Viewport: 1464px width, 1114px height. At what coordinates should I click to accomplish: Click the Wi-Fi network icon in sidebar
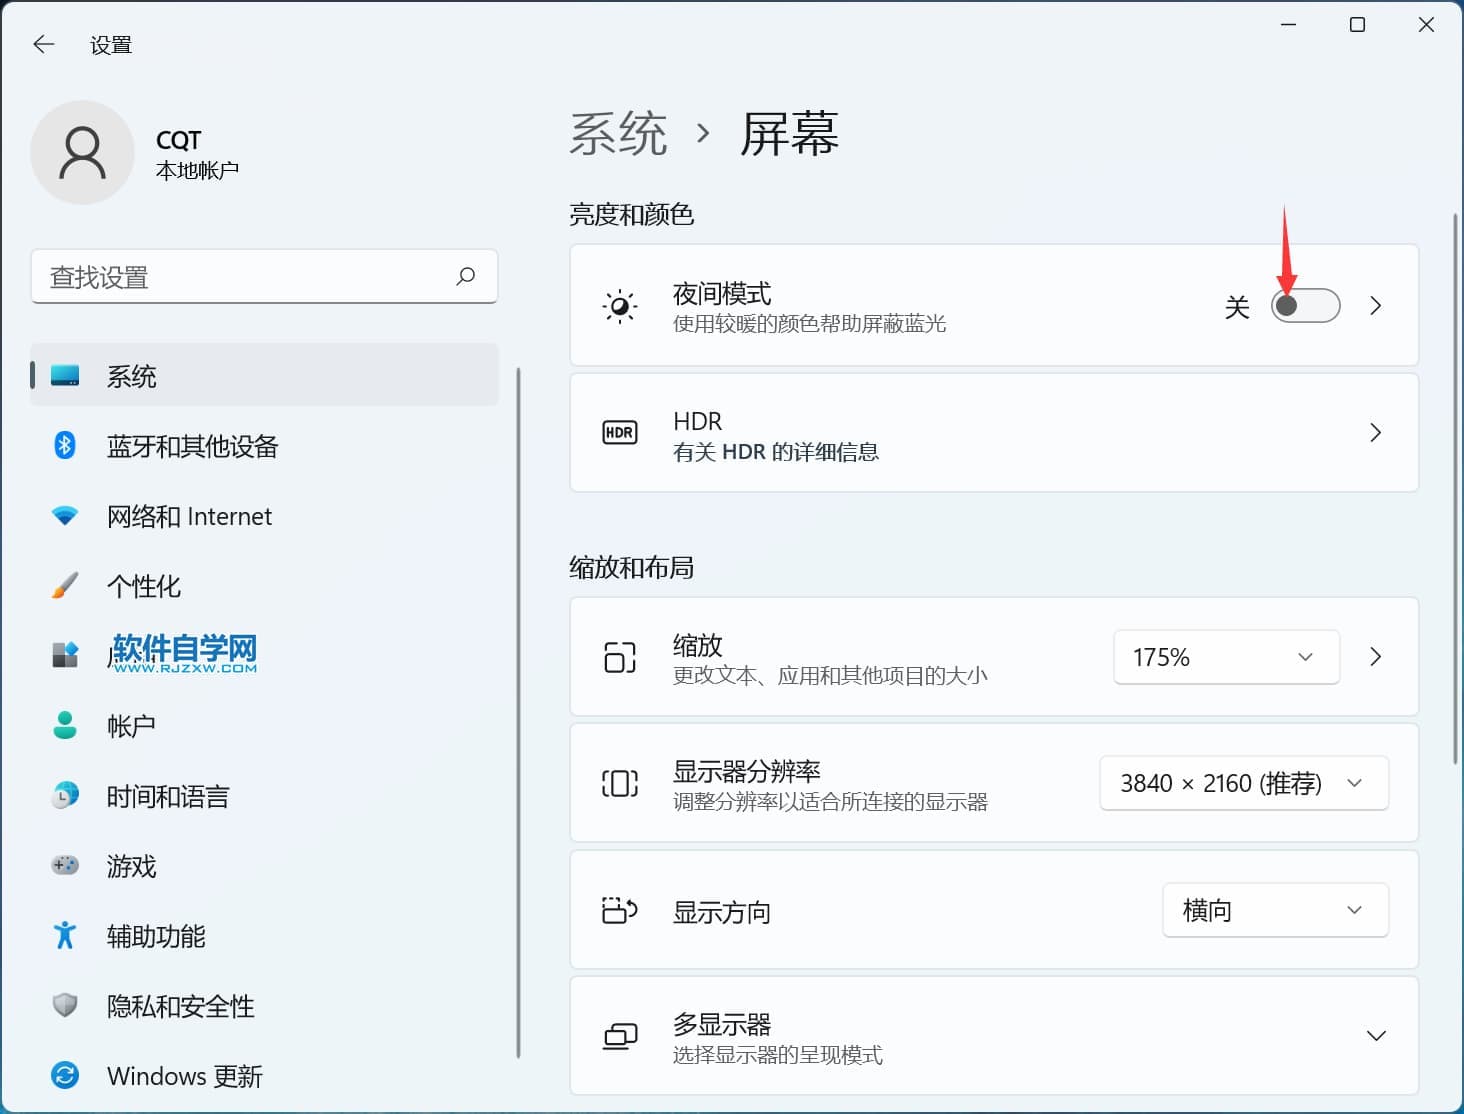pos(65,516)
